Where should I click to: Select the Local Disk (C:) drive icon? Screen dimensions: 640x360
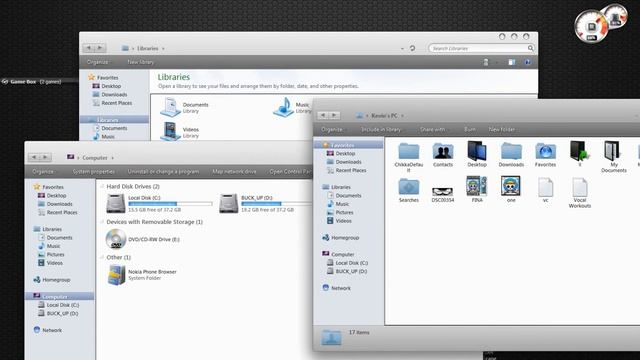(116, 203)
